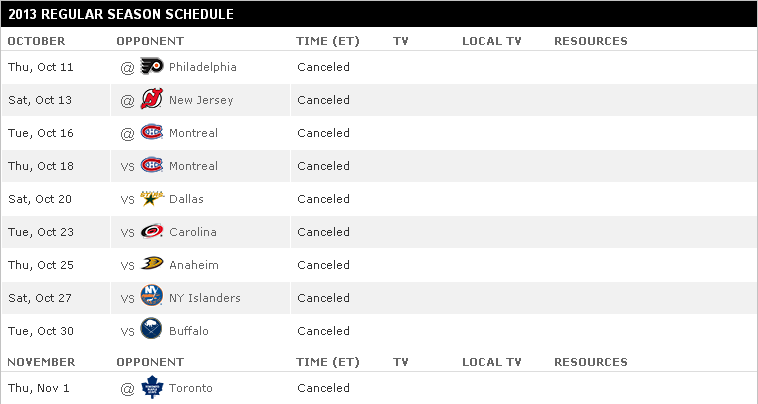Click the Anaheim Ducks logo
The image size is (758, 404).
pos(152,264)
